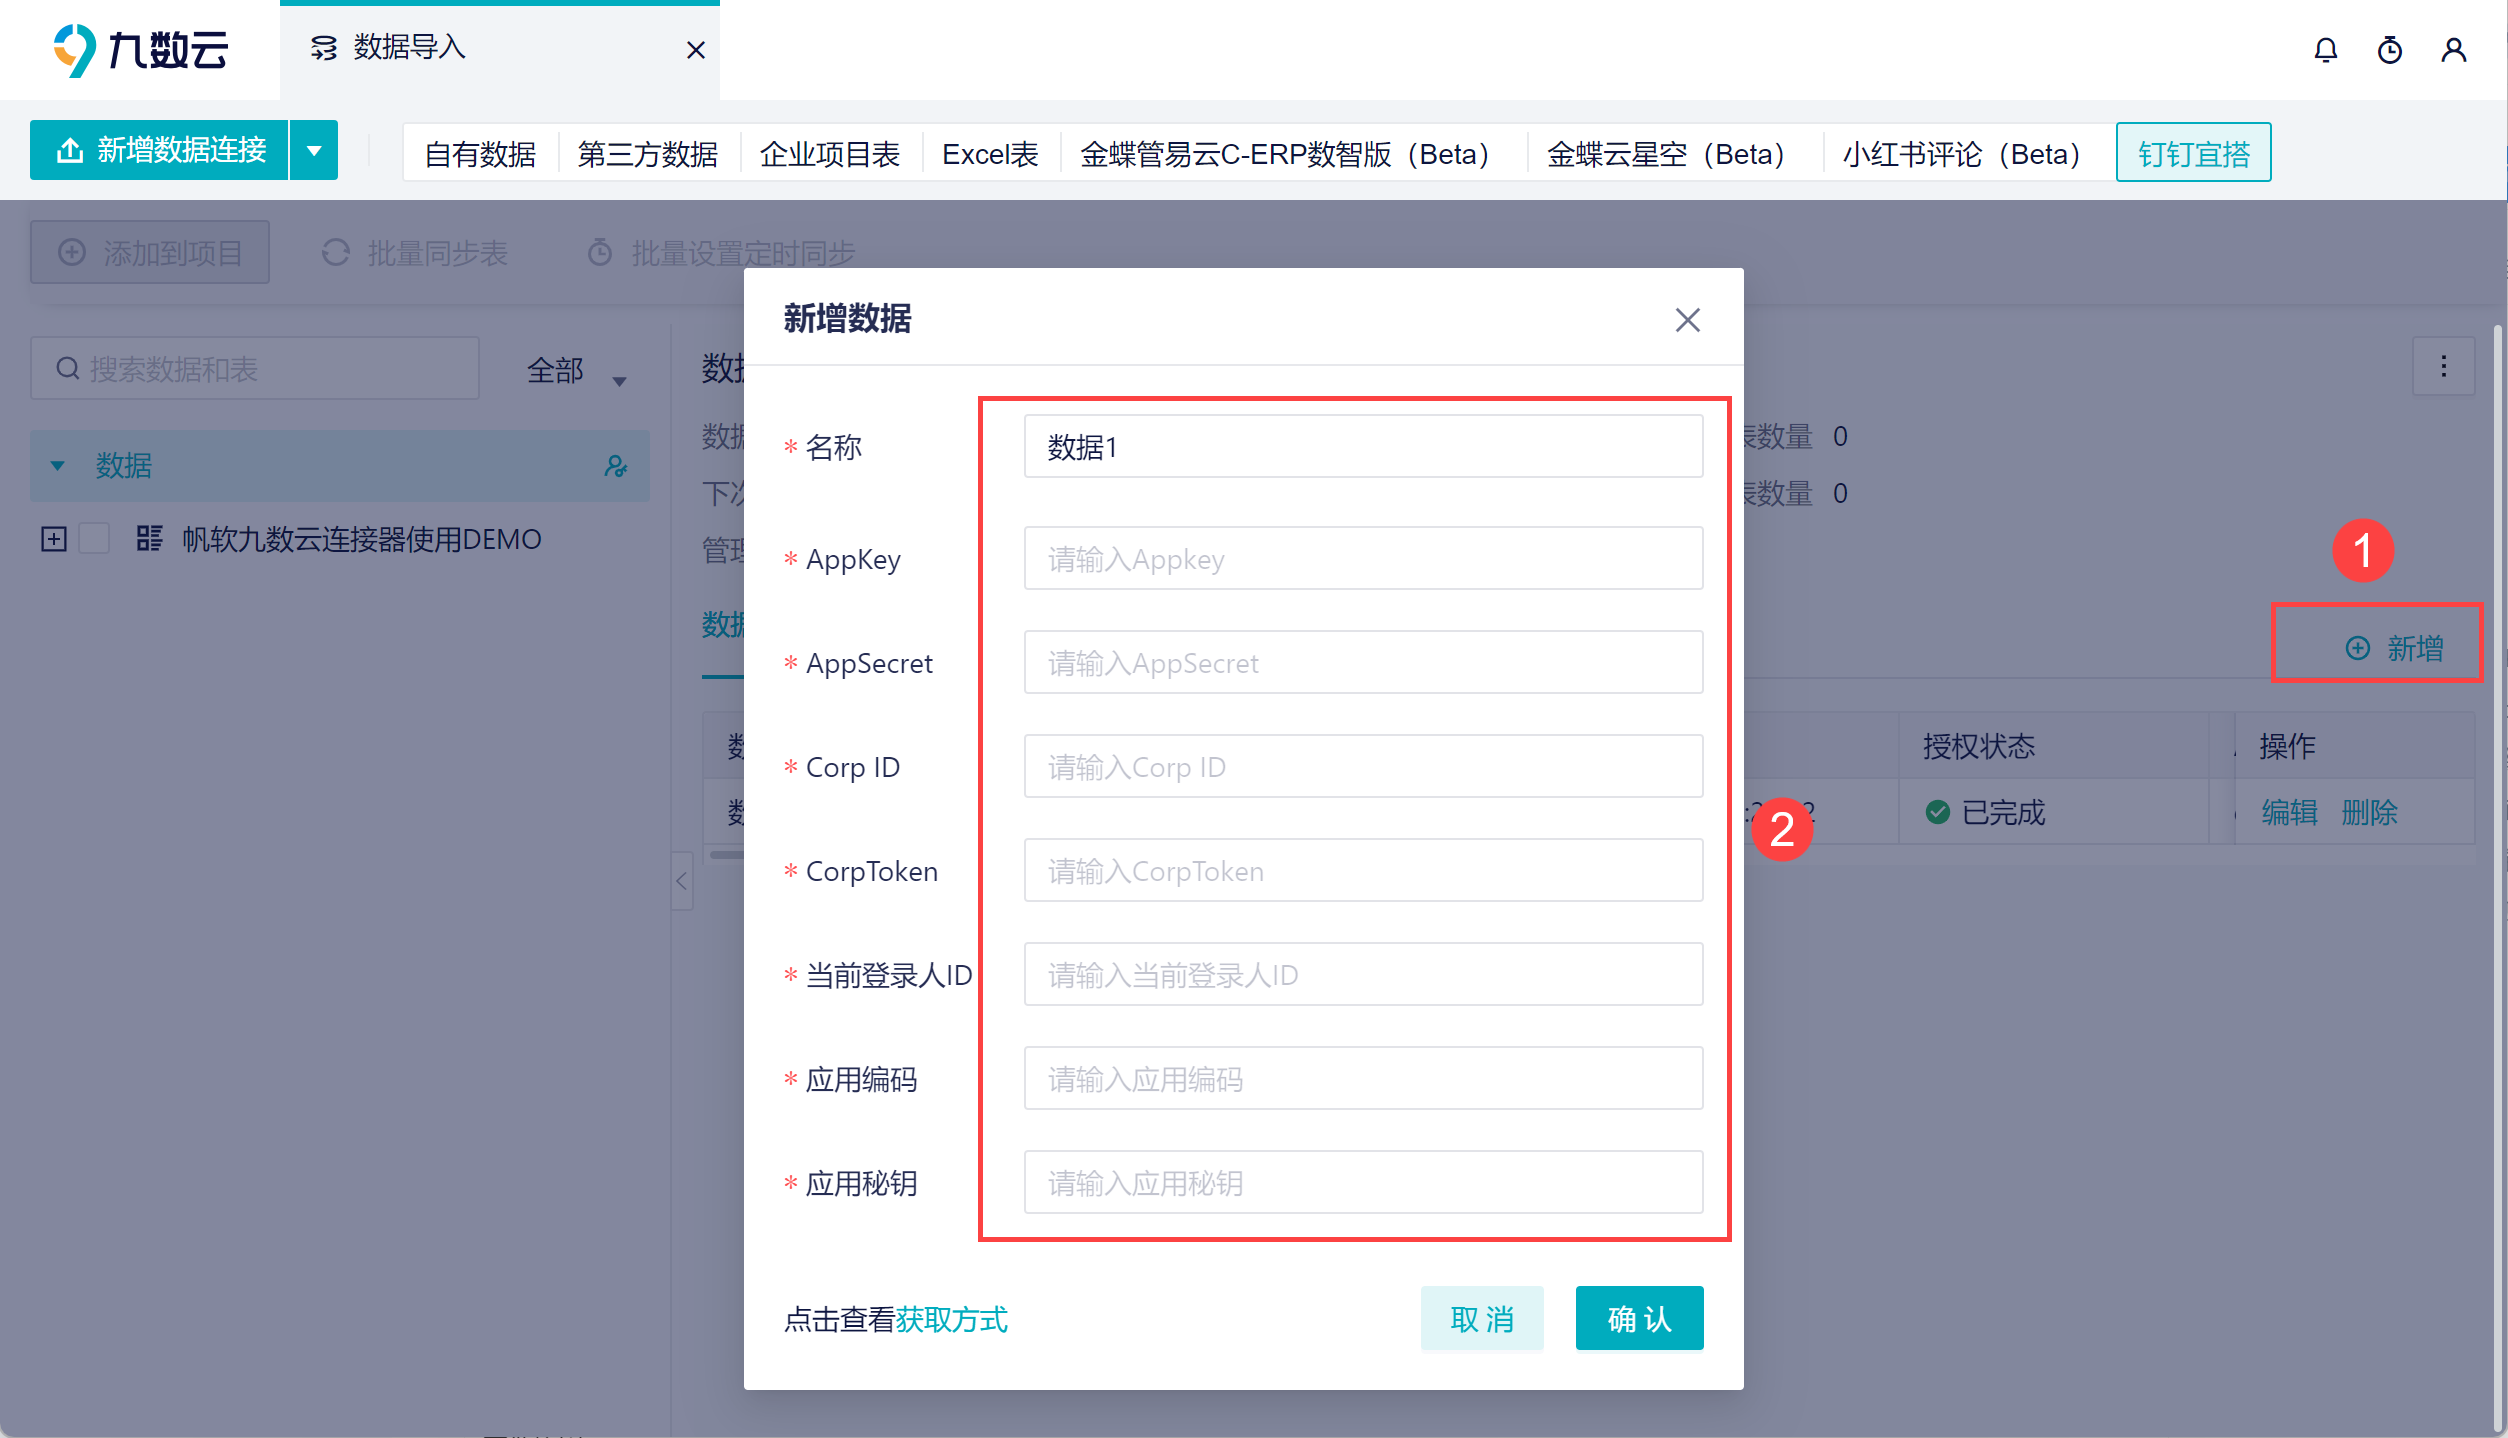
Task: Click the three-dot more options icon
Action: 2444,367
